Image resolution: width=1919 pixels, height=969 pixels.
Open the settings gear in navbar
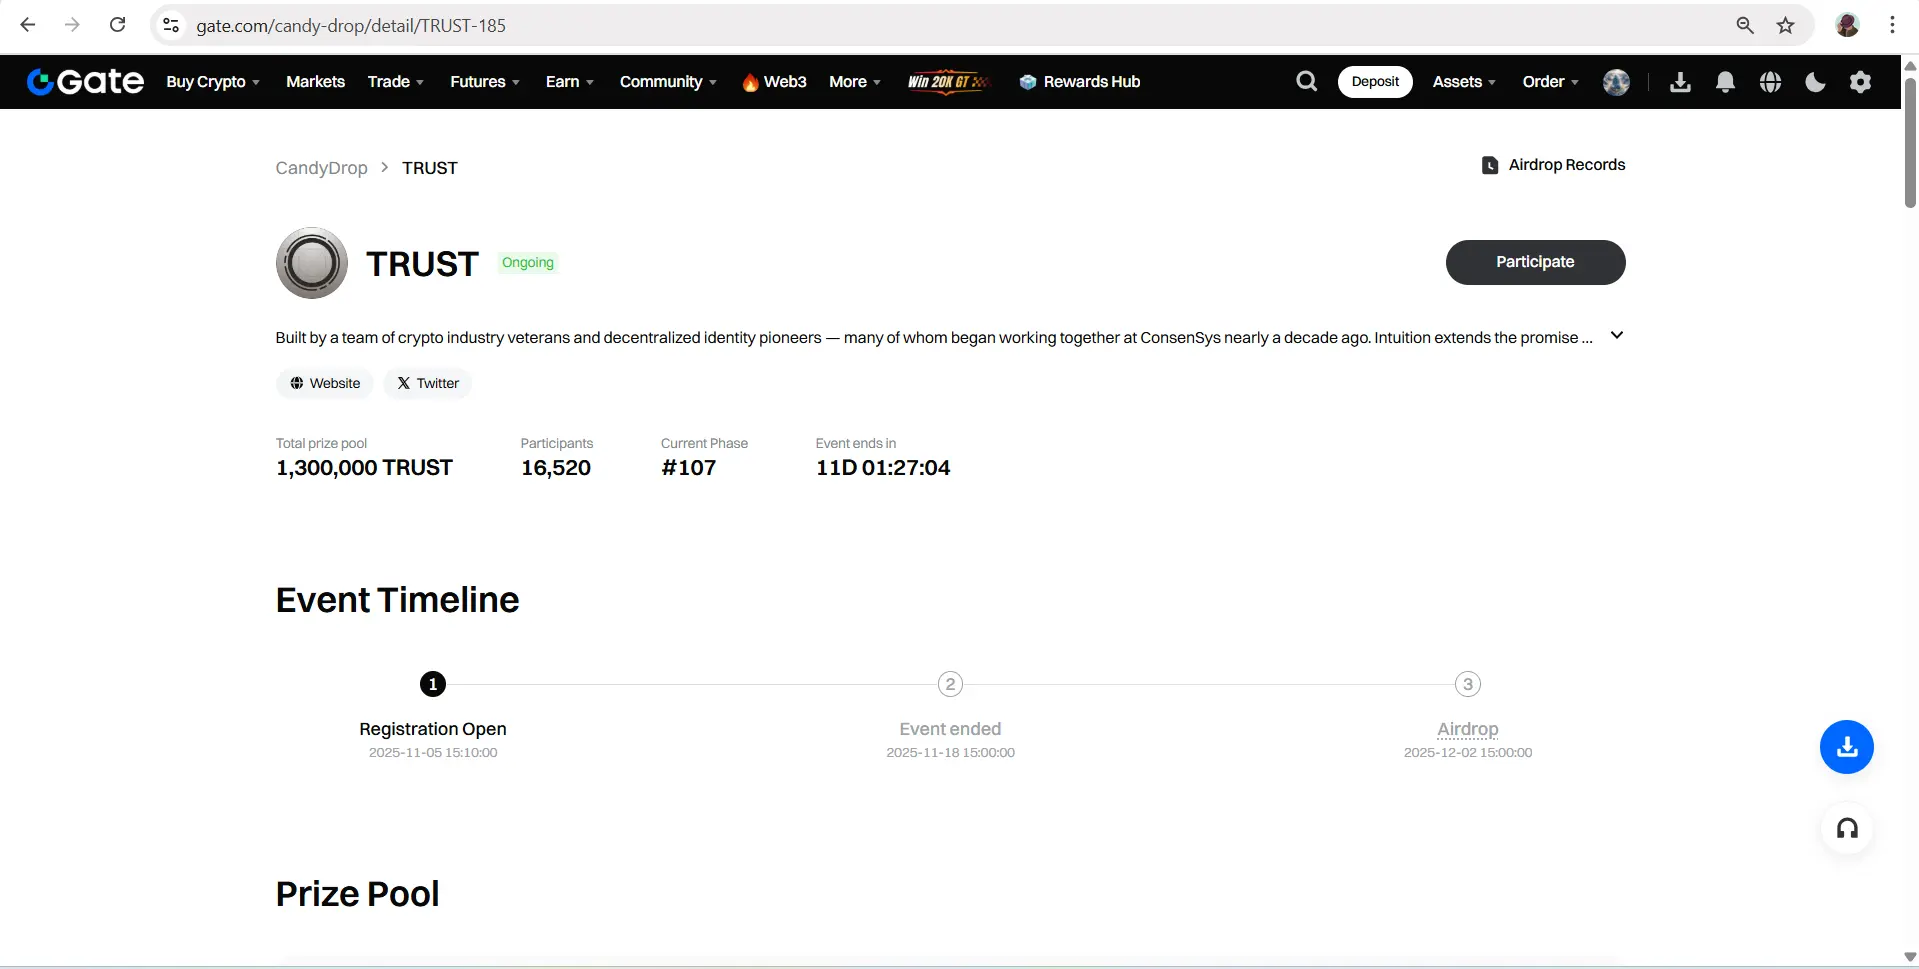[1860, 82]
